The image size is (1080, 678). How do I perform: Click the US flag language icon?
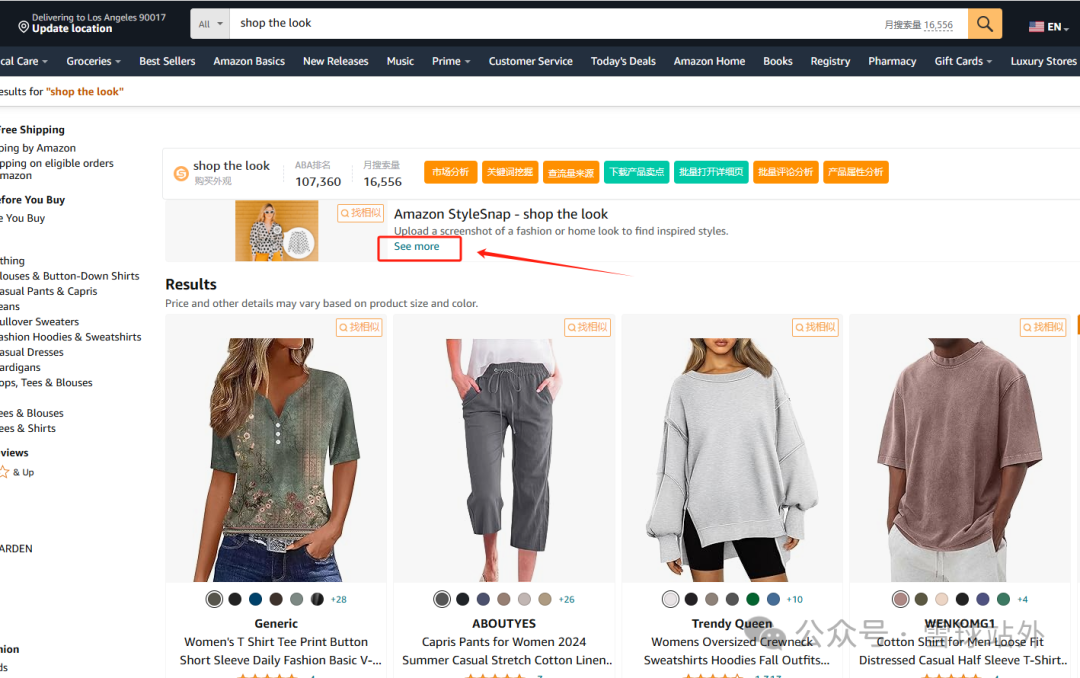tap(1036, 27)
